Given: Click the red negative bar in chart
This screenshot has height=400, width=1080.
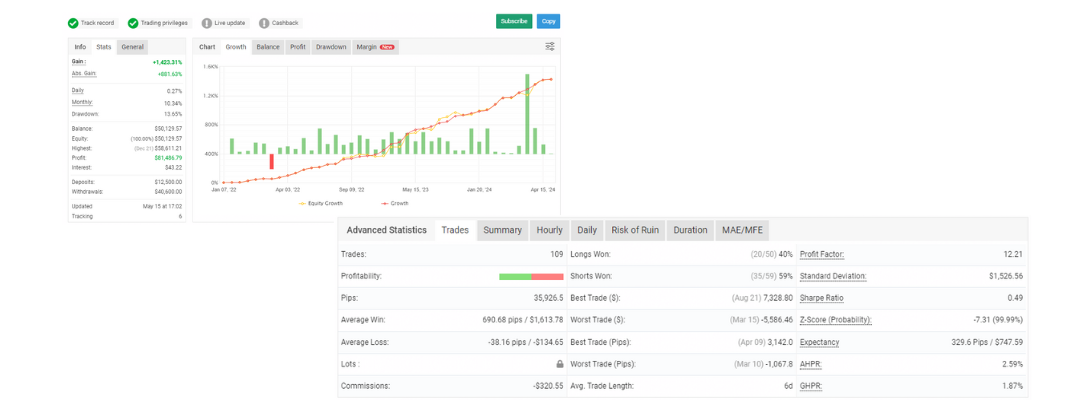Looking at the screenshot, I should coord(271,161).
